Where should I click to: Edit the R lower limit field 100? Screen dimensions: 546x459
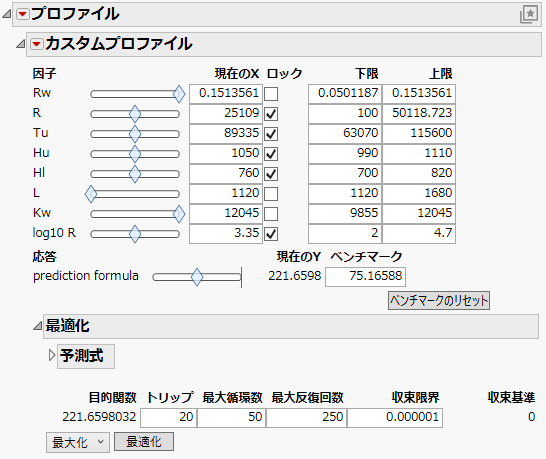[345, 114]
